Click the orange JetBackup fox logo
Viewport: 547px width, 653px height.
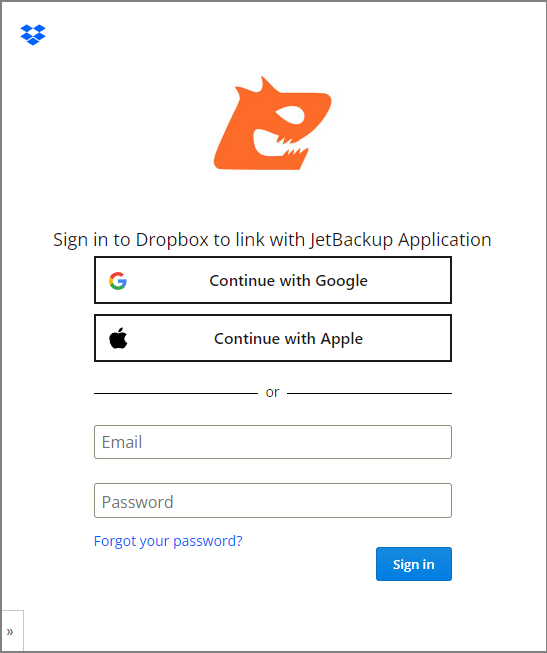coord(272,123)
